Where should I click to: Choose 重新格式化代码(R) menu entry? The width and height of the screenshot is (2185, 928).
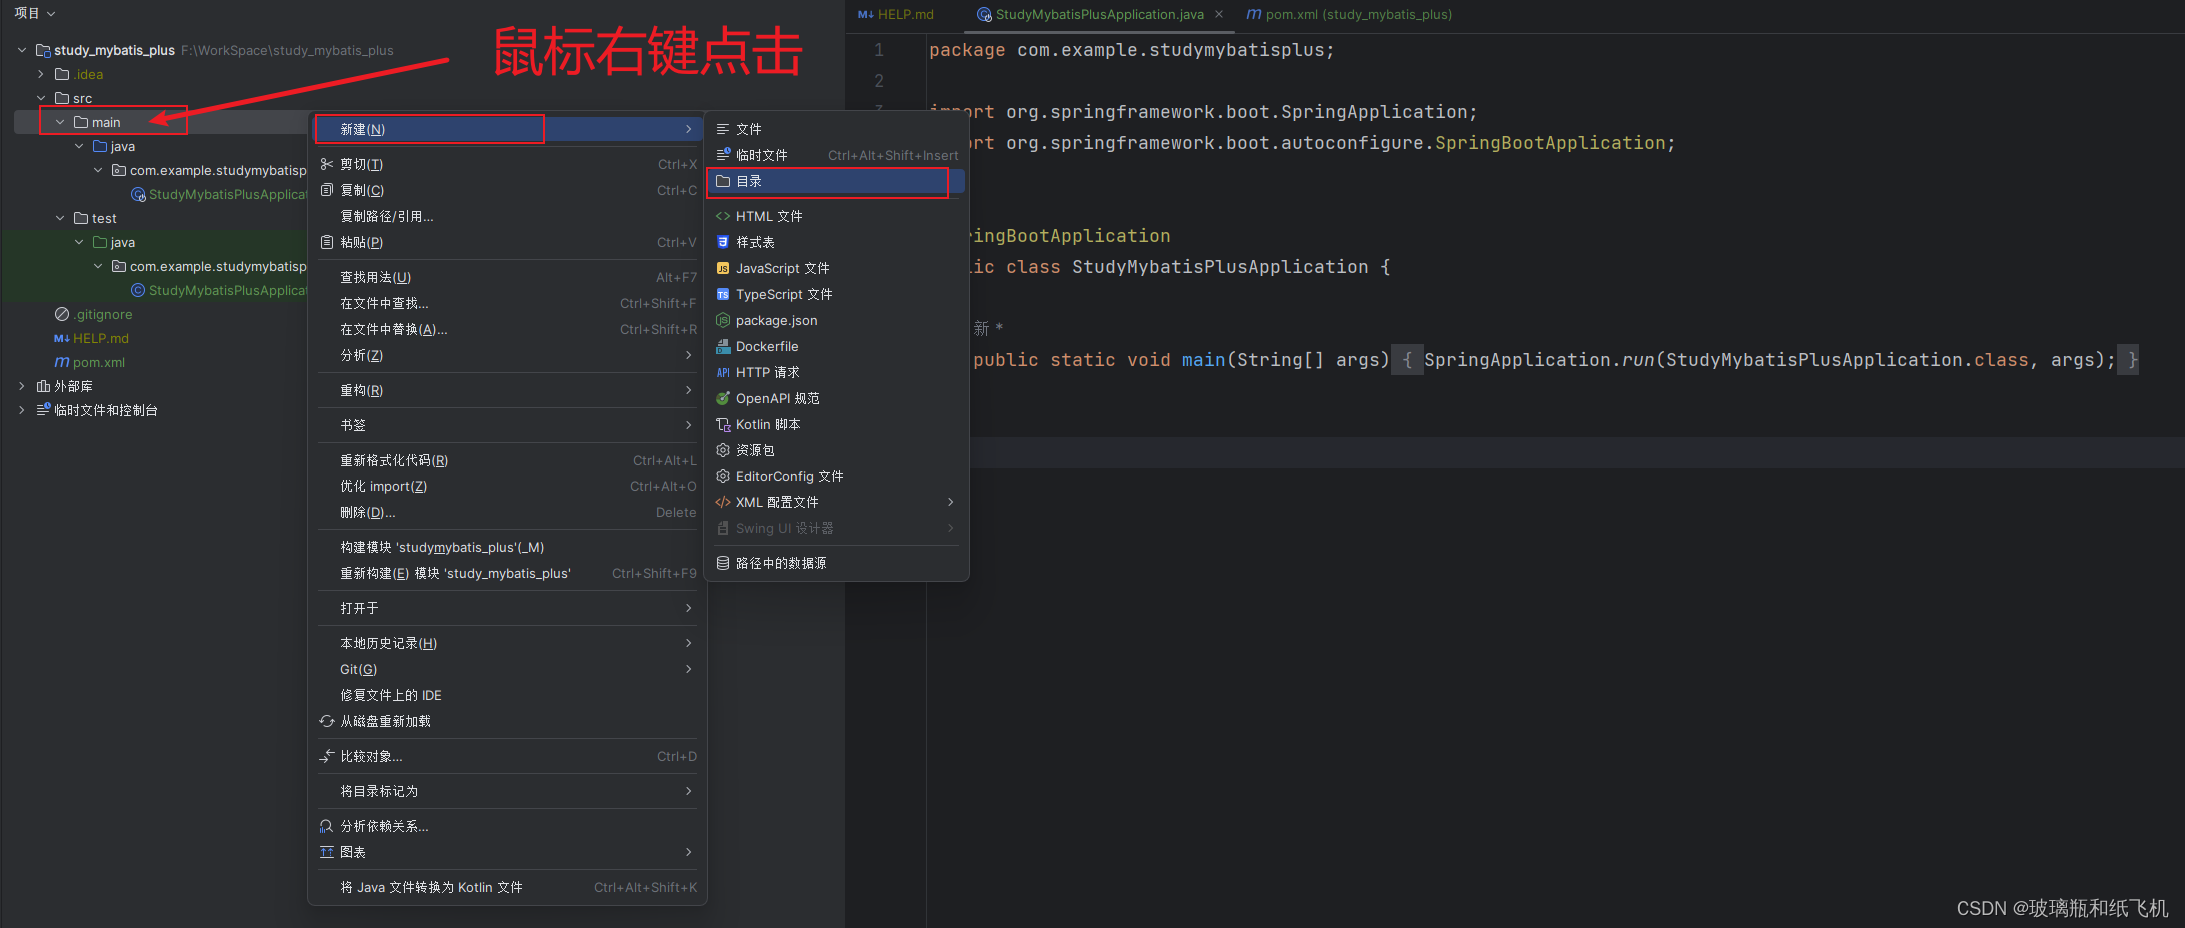507,460
